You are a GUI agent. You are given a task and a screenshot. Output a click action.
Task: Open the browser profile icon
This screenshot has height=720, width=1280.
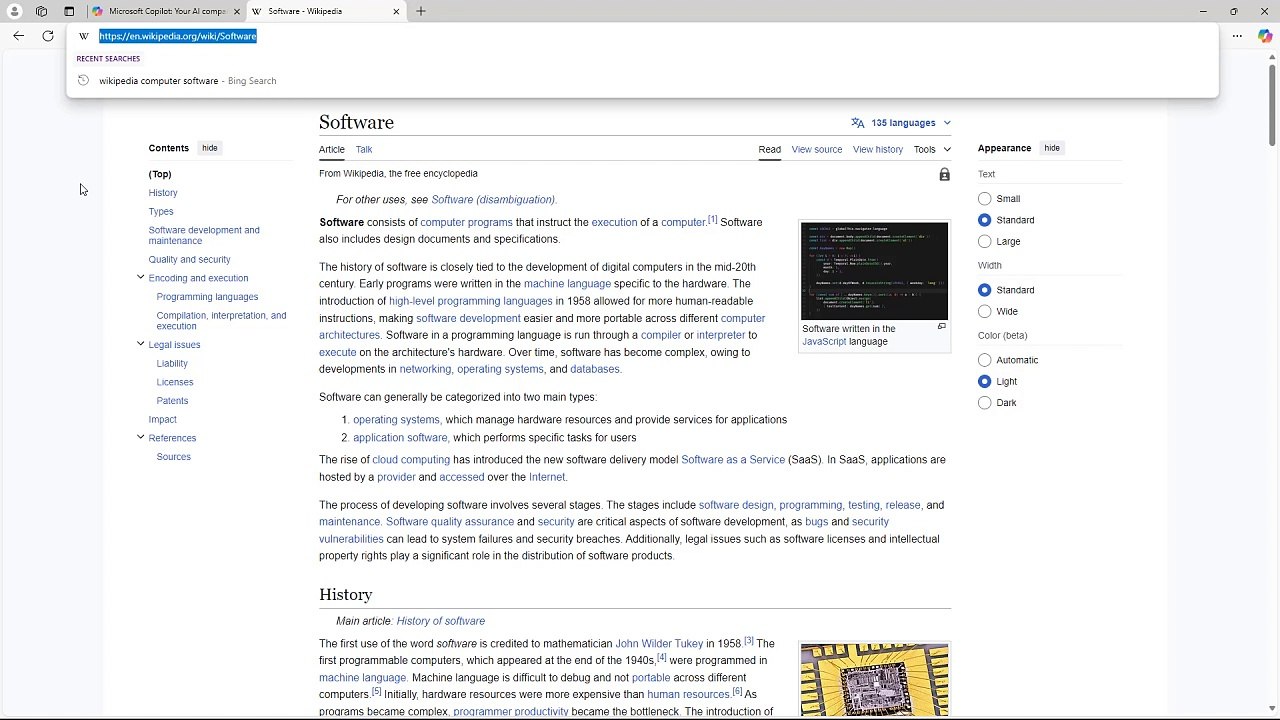[x=14, y=11]
